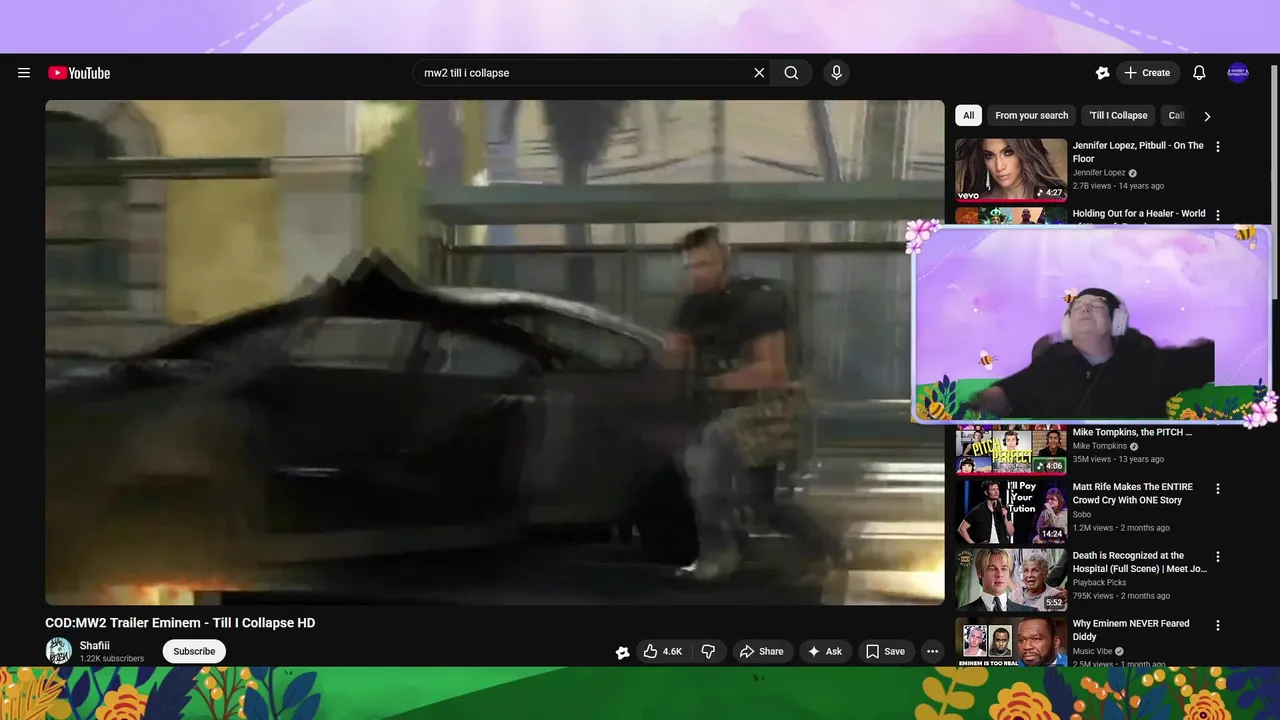Click the sparkle icon beside Create

pyautogui.click(x=1102, y=73)
